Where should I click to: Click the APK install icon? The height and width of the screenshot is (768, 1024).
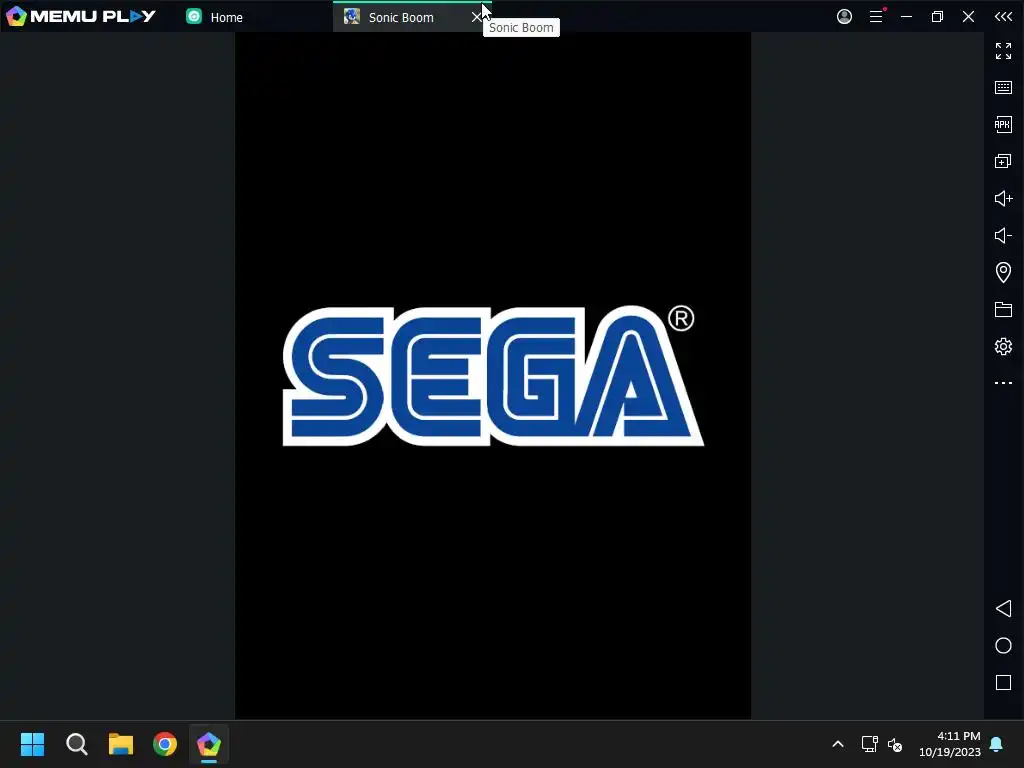pos(1003,124)
